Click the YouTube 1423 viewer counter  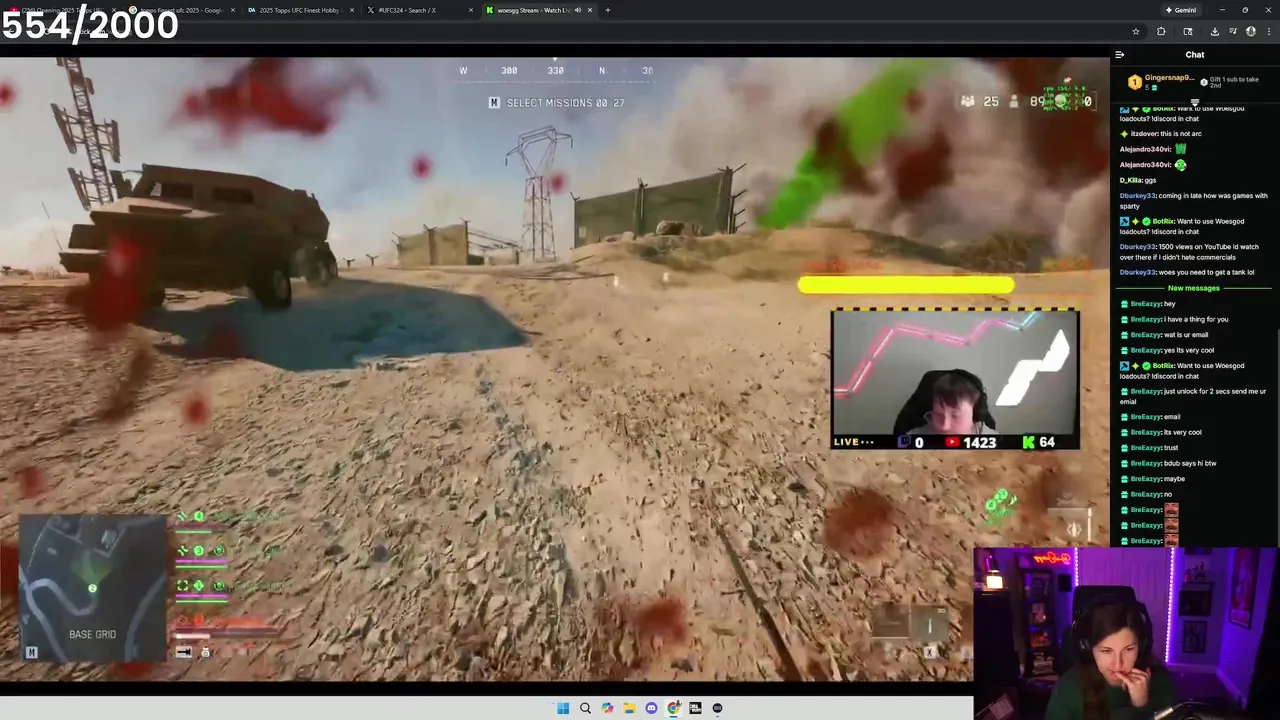[x=970, y=442]
